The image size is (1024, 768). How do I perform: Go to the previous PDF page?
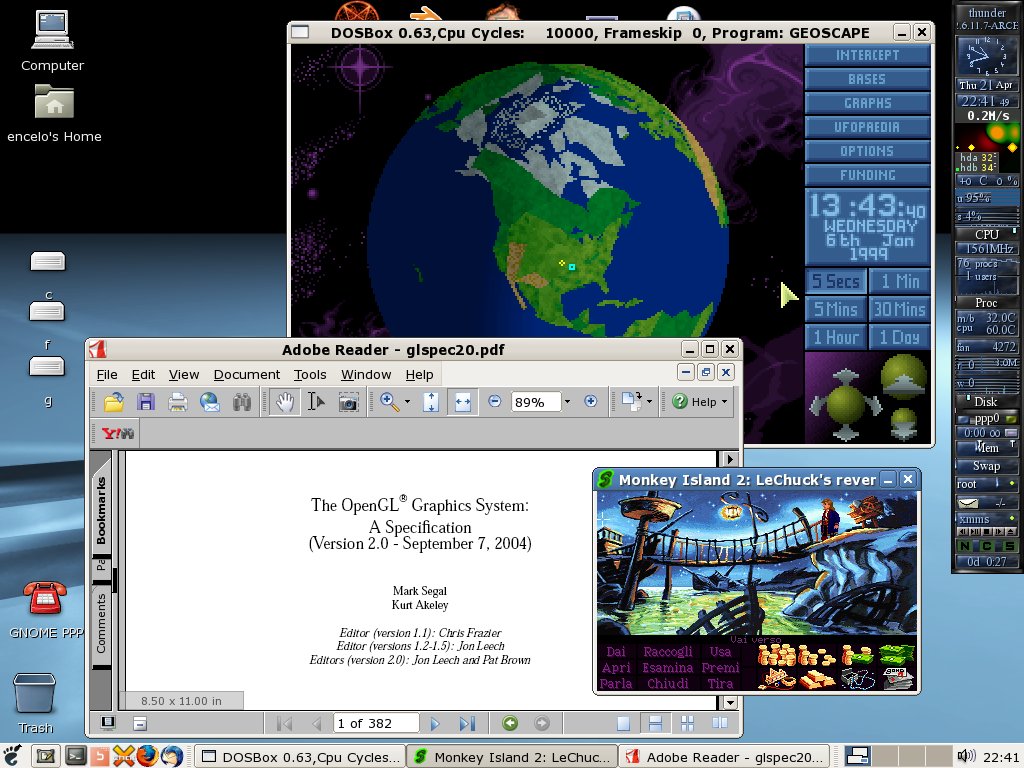coord(317,723)
